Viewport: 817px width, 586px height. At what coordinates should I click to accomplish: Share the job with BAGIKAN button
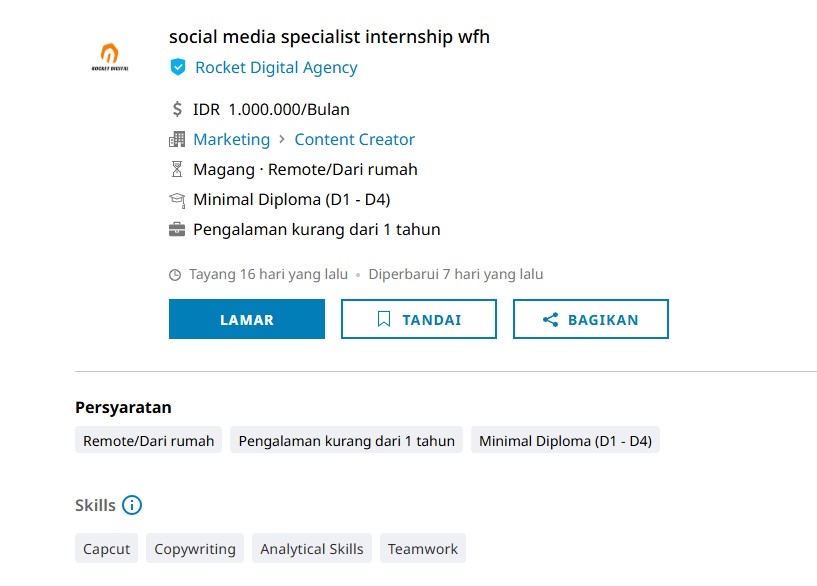(591, 319)
